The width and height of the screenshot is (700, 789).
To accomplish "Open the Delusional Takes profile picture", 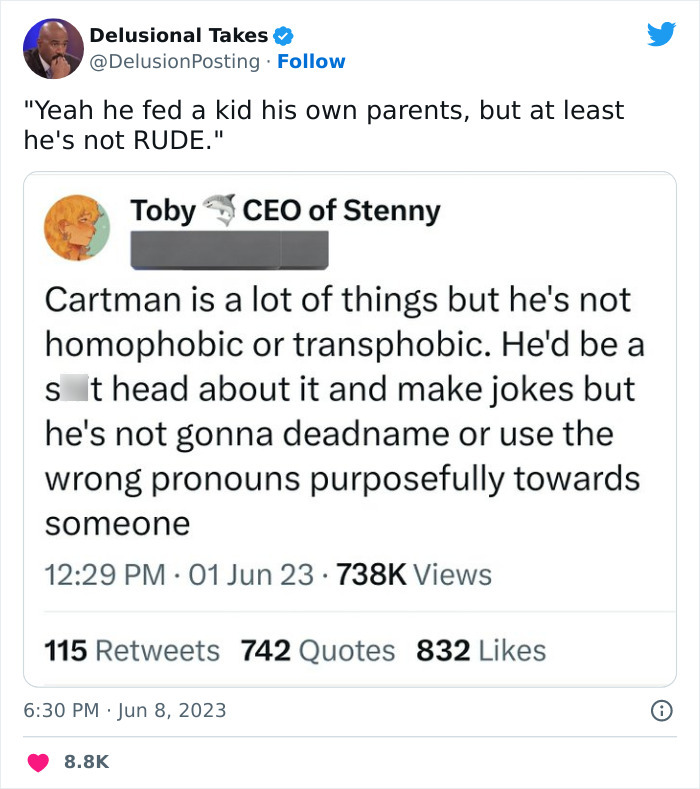I will tap(53, 48).
